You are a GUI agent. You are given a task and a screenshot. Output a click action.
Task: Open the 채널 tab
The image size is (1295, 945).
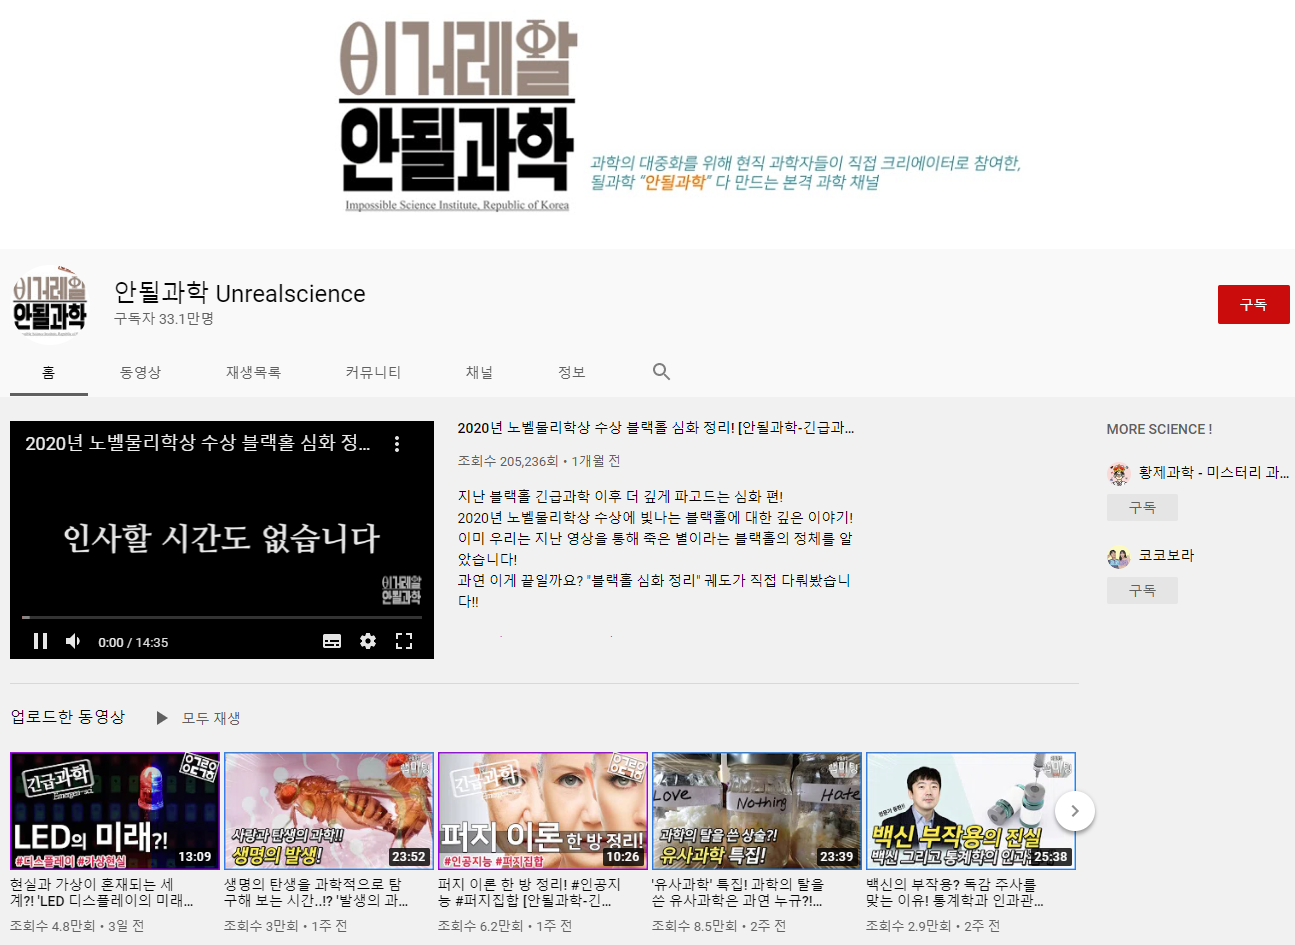[x=479, y=372]
